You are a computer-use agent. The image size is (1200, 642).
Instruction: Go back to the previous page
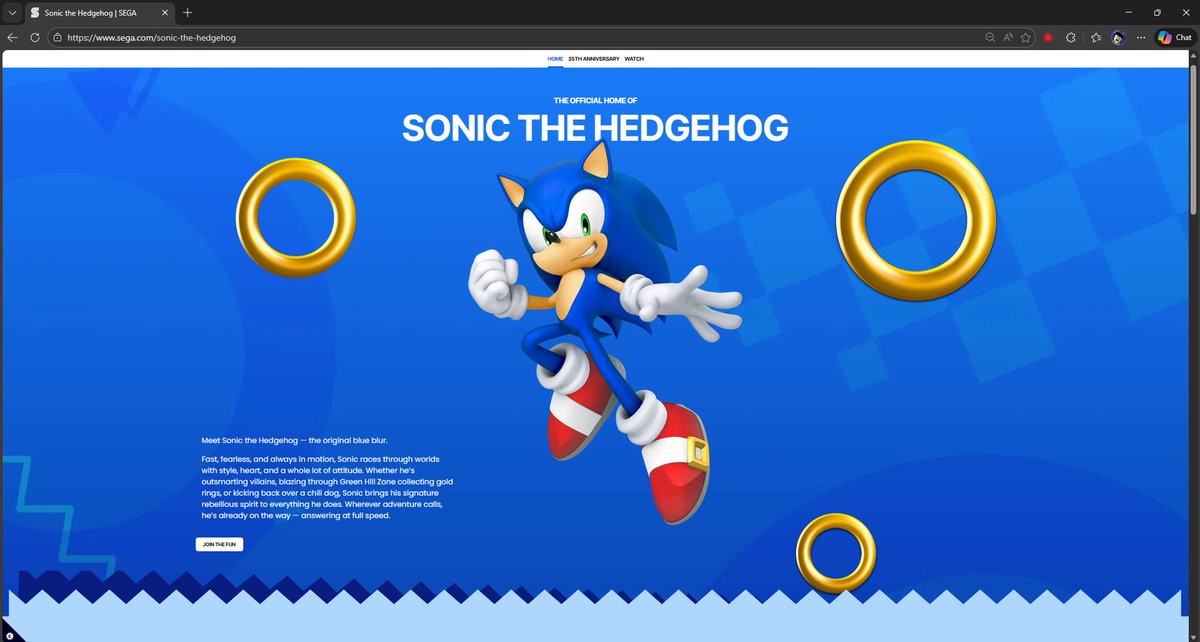tap(12, 37)
